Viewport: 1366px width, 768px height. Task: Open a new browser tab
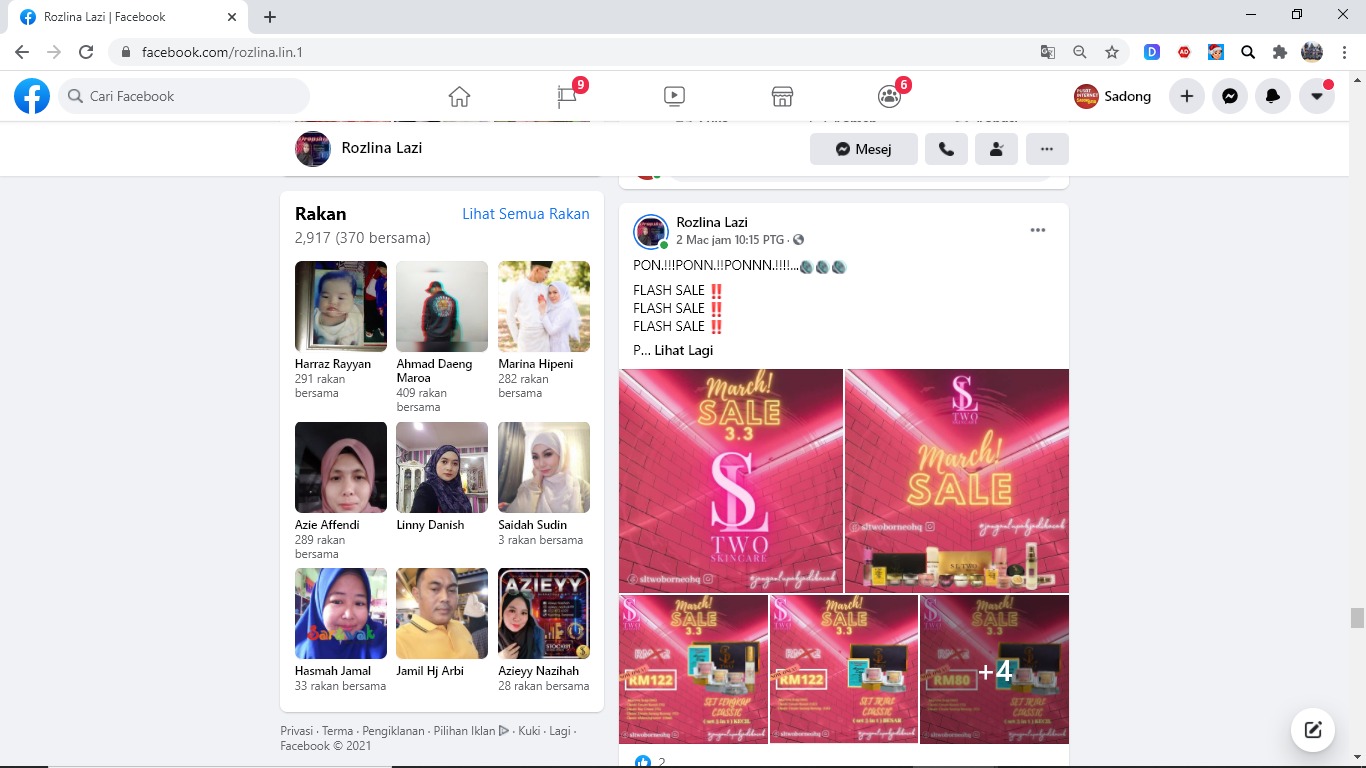tap(270, 17)
